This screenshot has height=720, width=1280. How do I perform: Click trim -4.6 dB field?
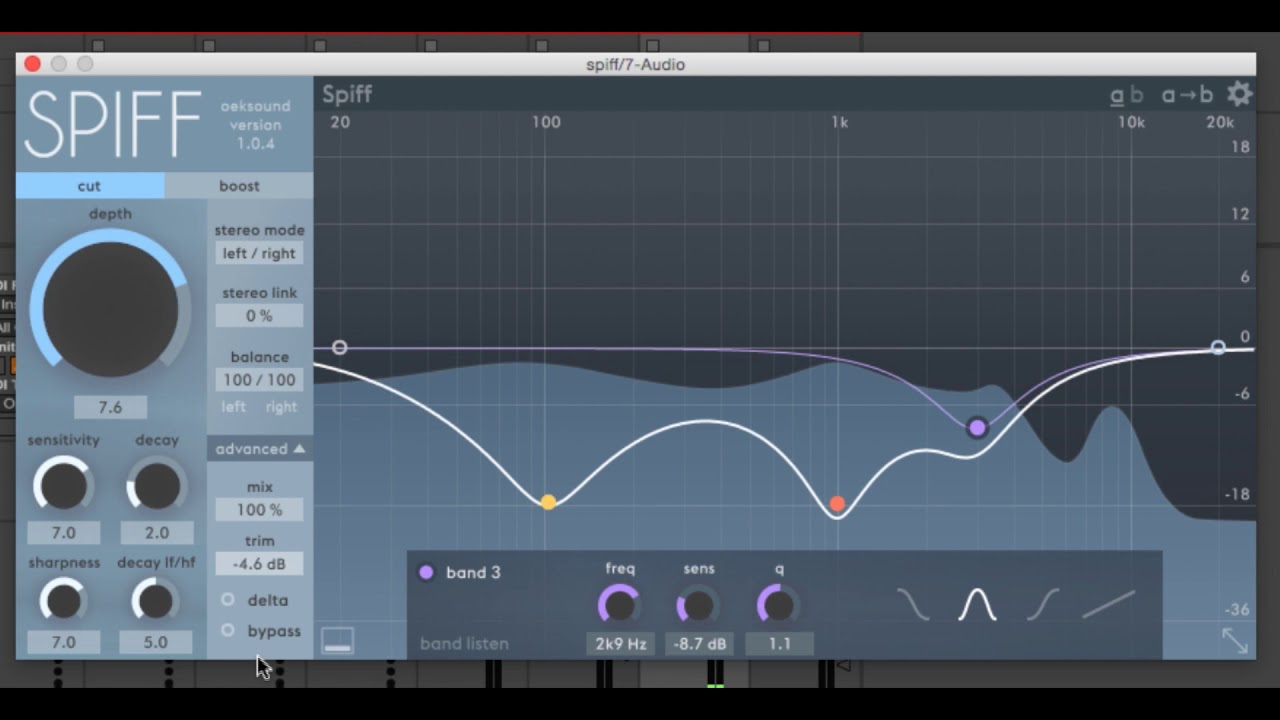[259, 564]
